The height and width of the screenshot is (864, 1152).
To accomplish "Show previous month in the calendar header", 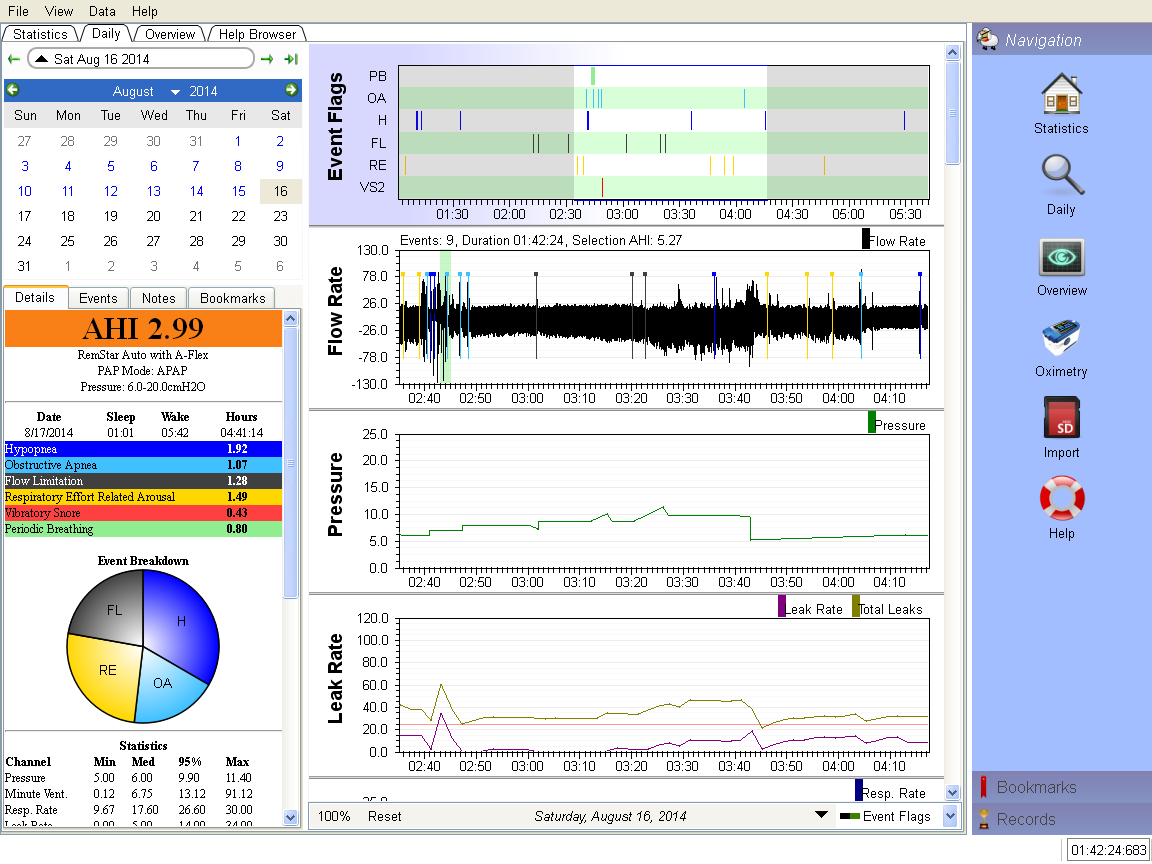I will [12, 90].
